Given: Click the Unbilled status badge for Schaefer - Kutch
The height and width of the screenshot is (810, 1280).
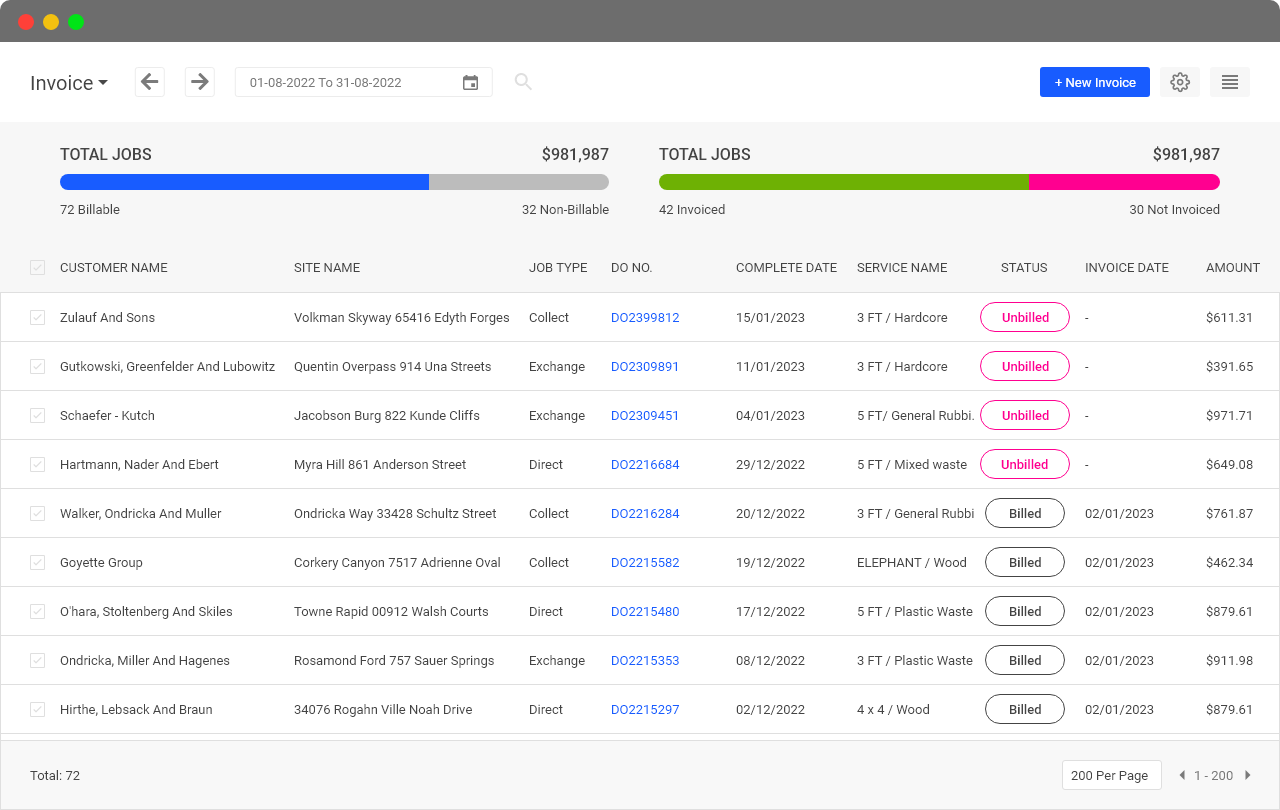Looking at the screenshot, I should (x=1025, y=416).
